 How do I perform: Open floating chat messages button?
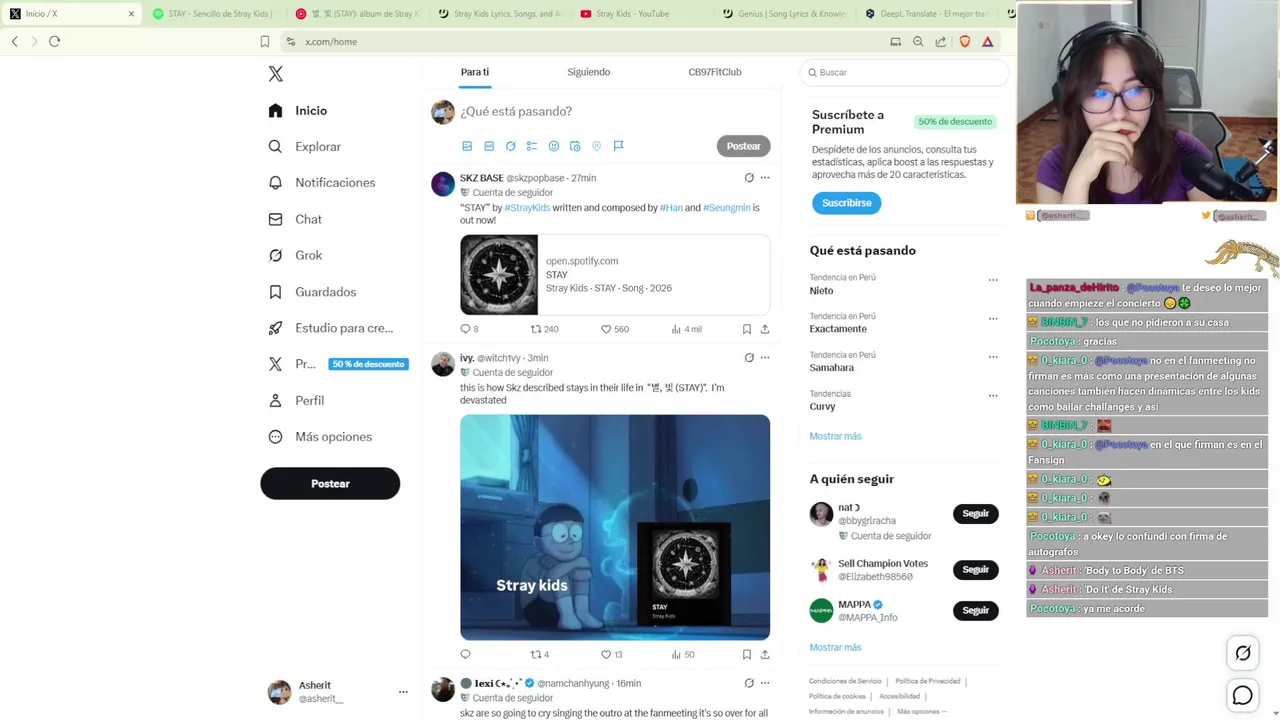[x=1242, y=695]
